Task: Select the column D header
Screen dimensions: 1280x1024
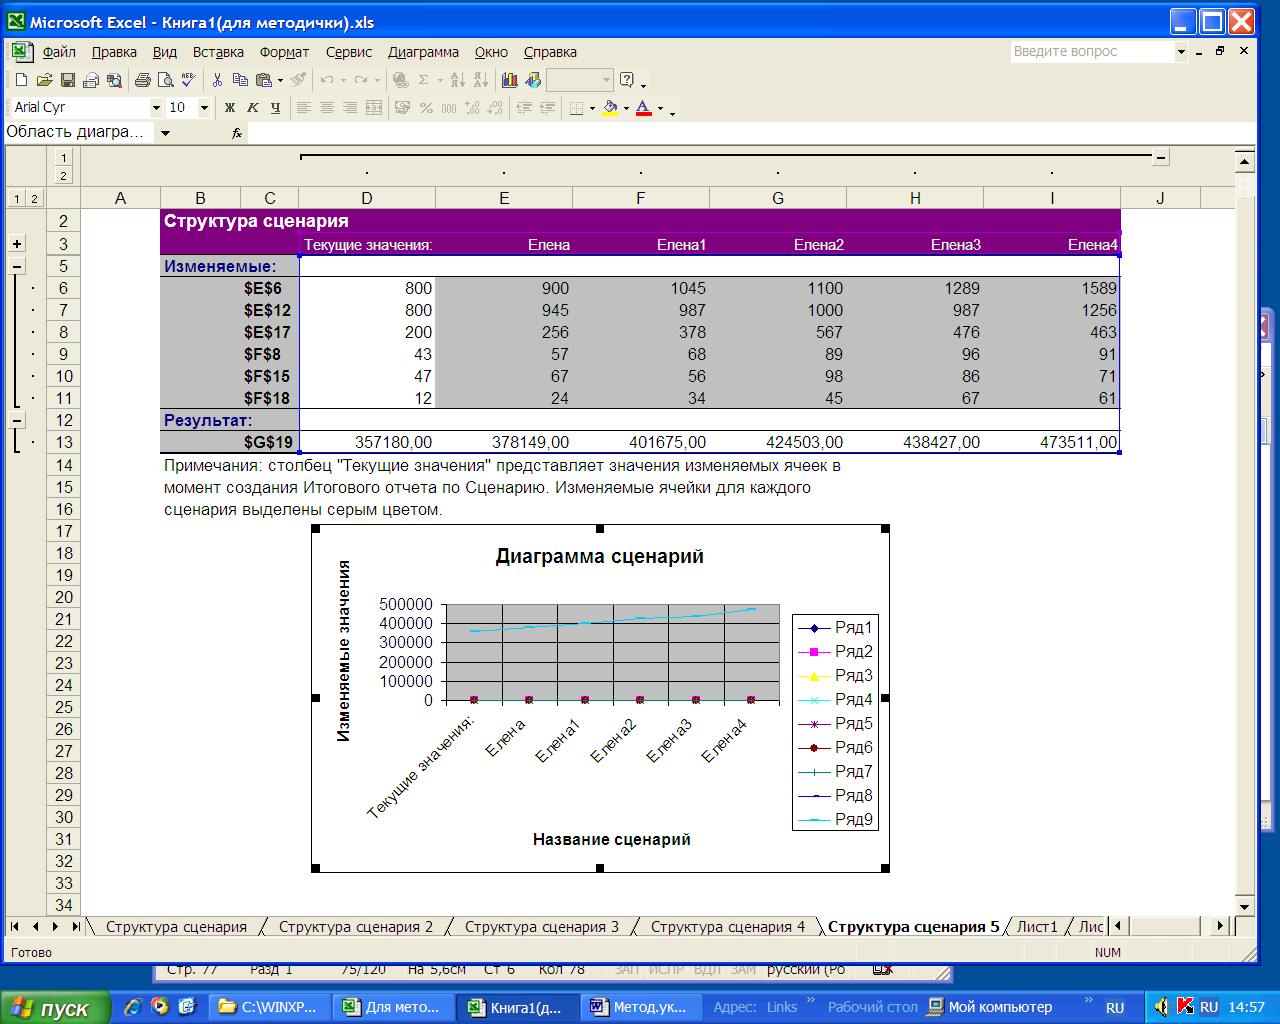Action: click(367, 198)
